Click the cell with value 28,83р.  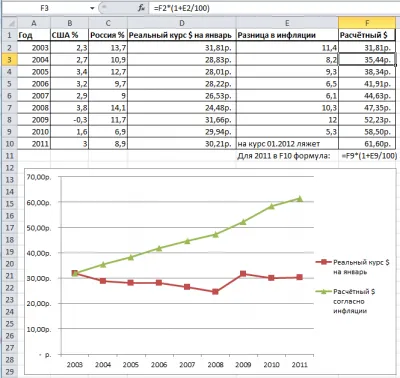182,60
